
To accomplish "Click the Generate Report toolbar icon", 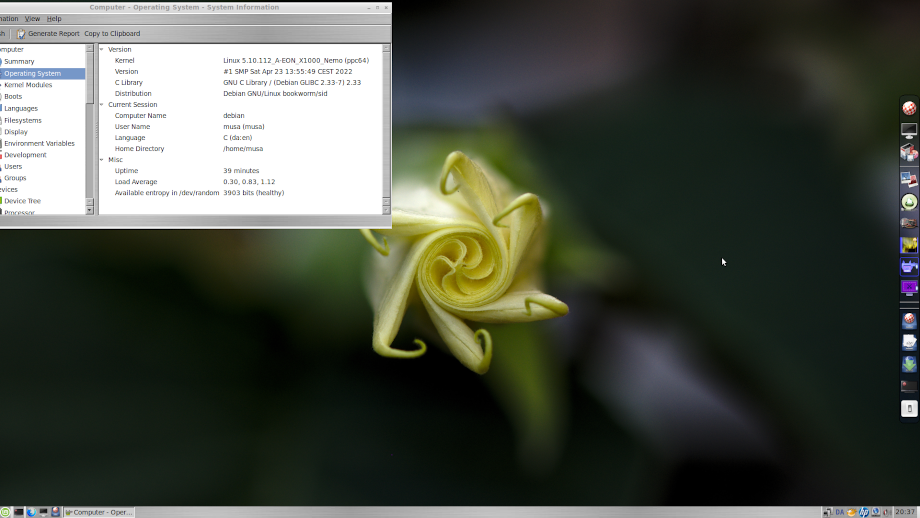I will click(21, 34).
